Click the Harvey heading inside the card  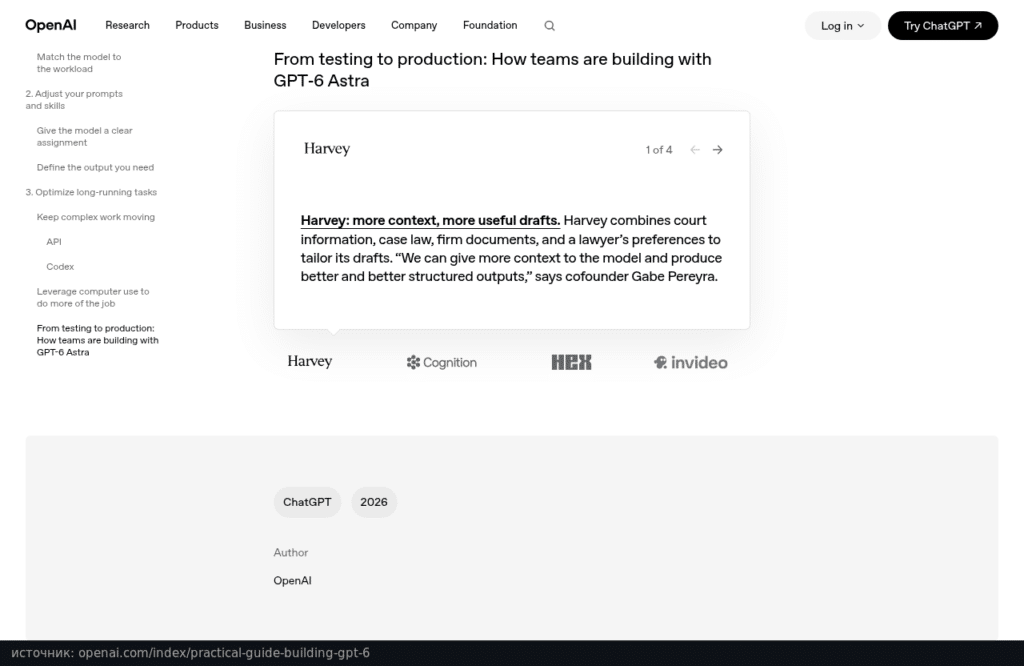[x=327, y=148]
